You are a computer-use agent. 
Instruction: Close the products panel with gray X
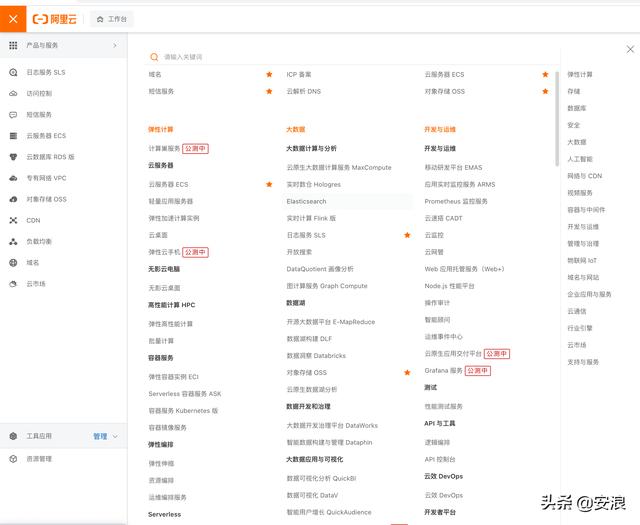tap(630, 49)
